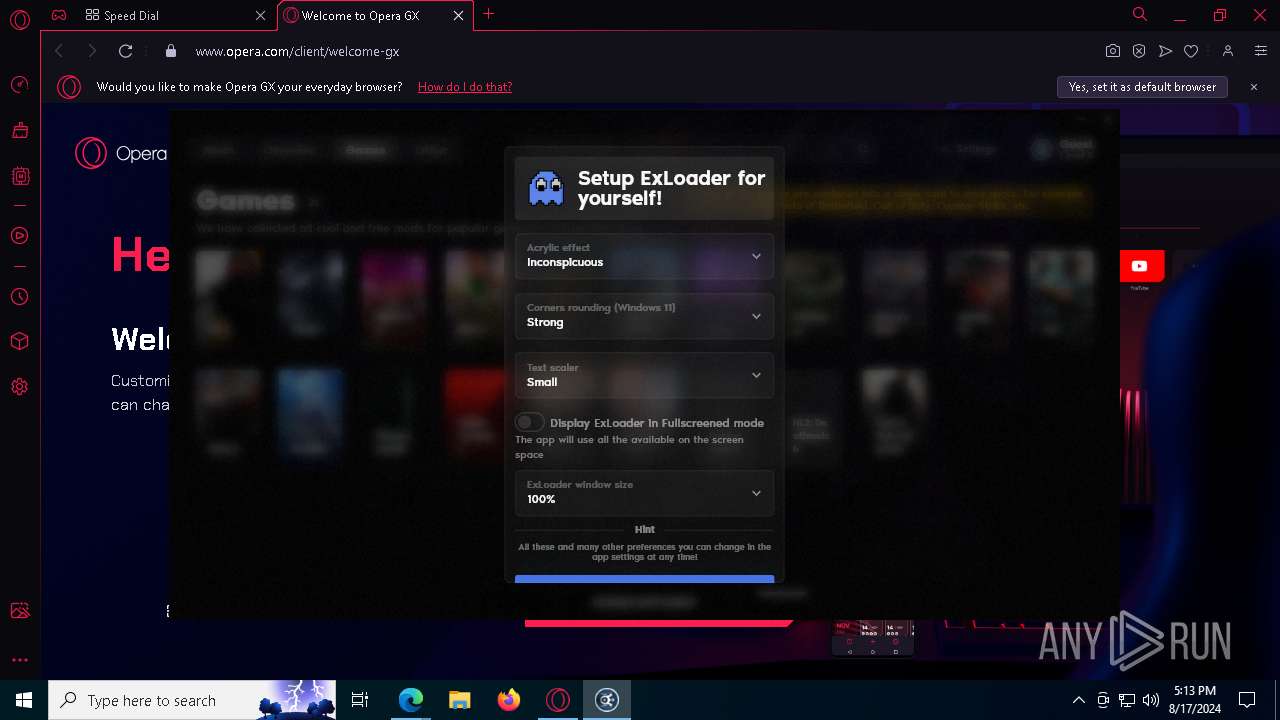Open the Player icon in sidebar
Image resolution: width=1280 pixels, height=720 pixels.
[19, 236]
